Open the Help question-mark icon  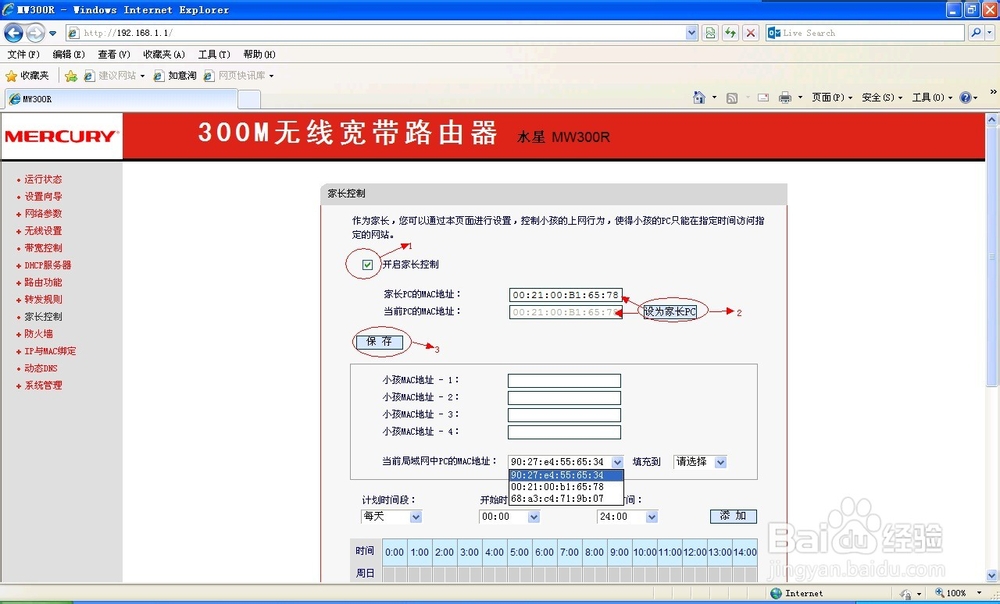click(x=964, y=97)
